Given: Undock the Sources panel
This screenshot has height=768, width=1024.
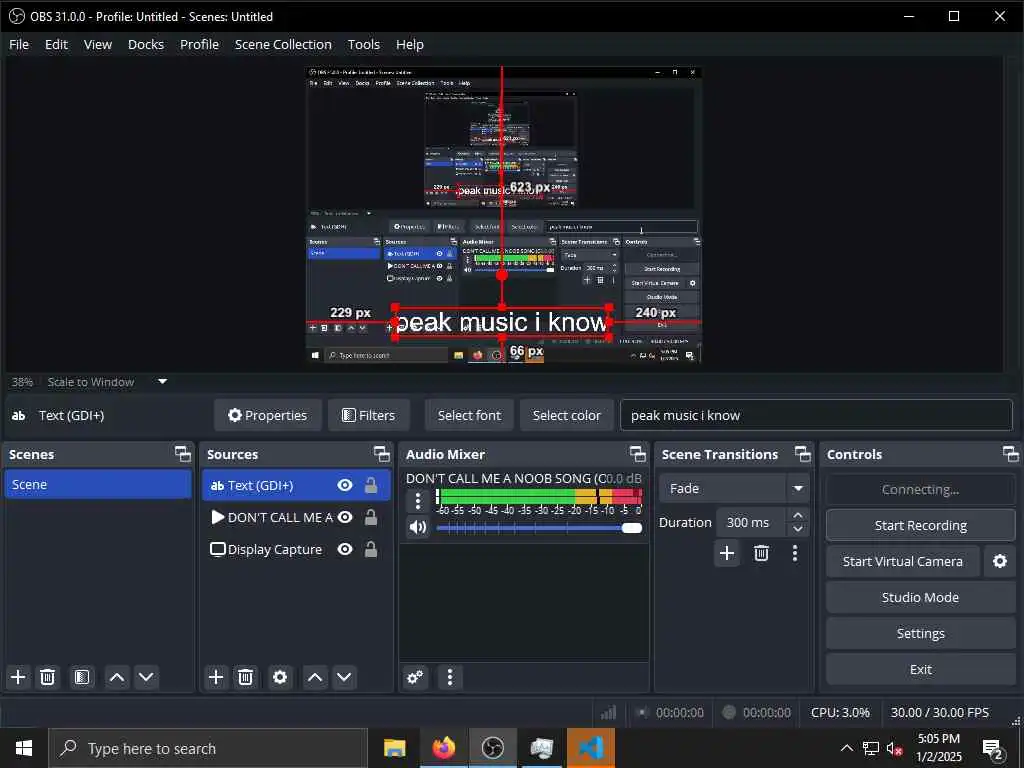Looking at the screenshot, I should click(x=381, y=454).
